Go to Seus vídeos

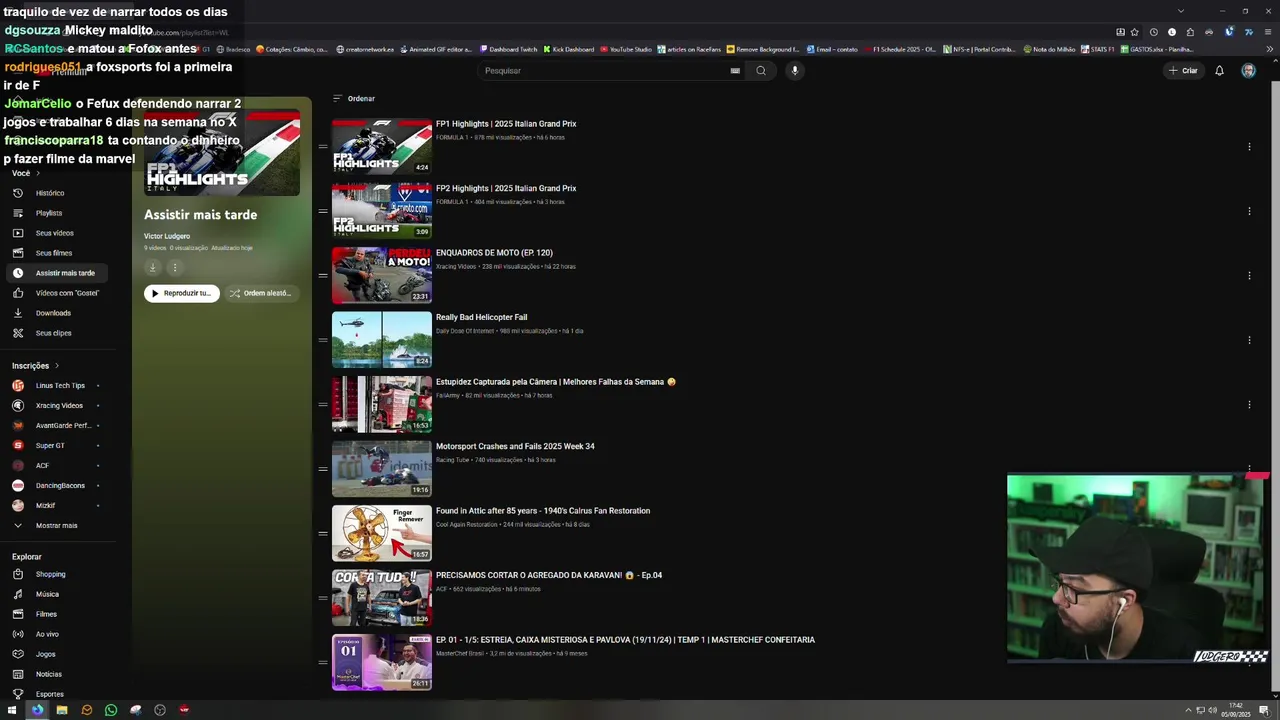pos(55,233)
